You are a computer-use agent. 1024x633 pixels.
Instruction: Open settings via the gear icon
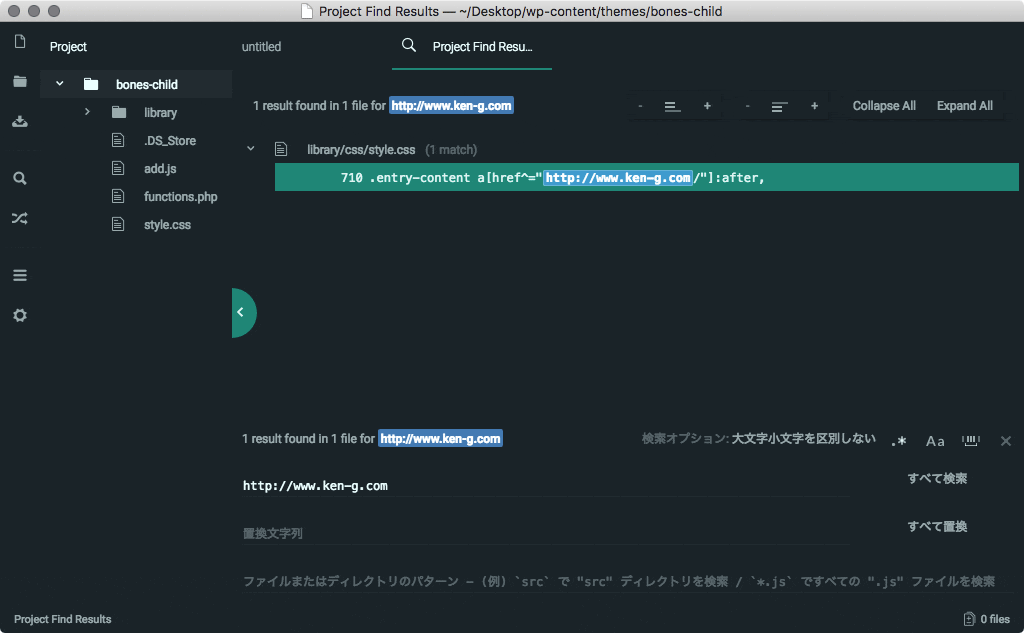(19, 315)
